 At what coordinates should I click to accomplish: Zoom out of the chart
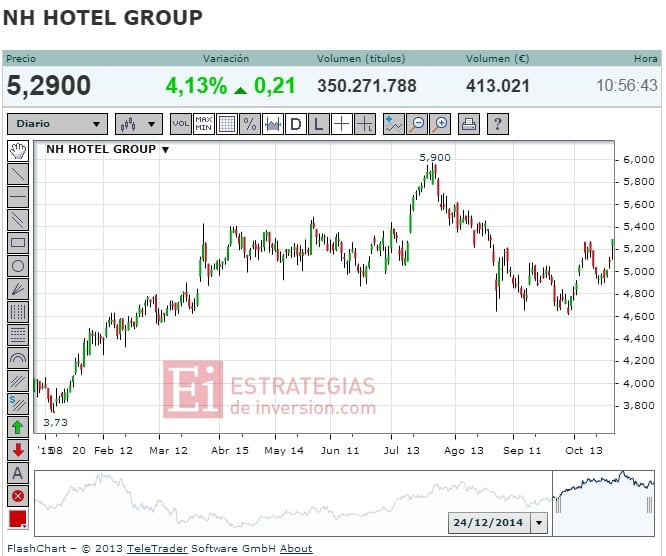point(417,124)
